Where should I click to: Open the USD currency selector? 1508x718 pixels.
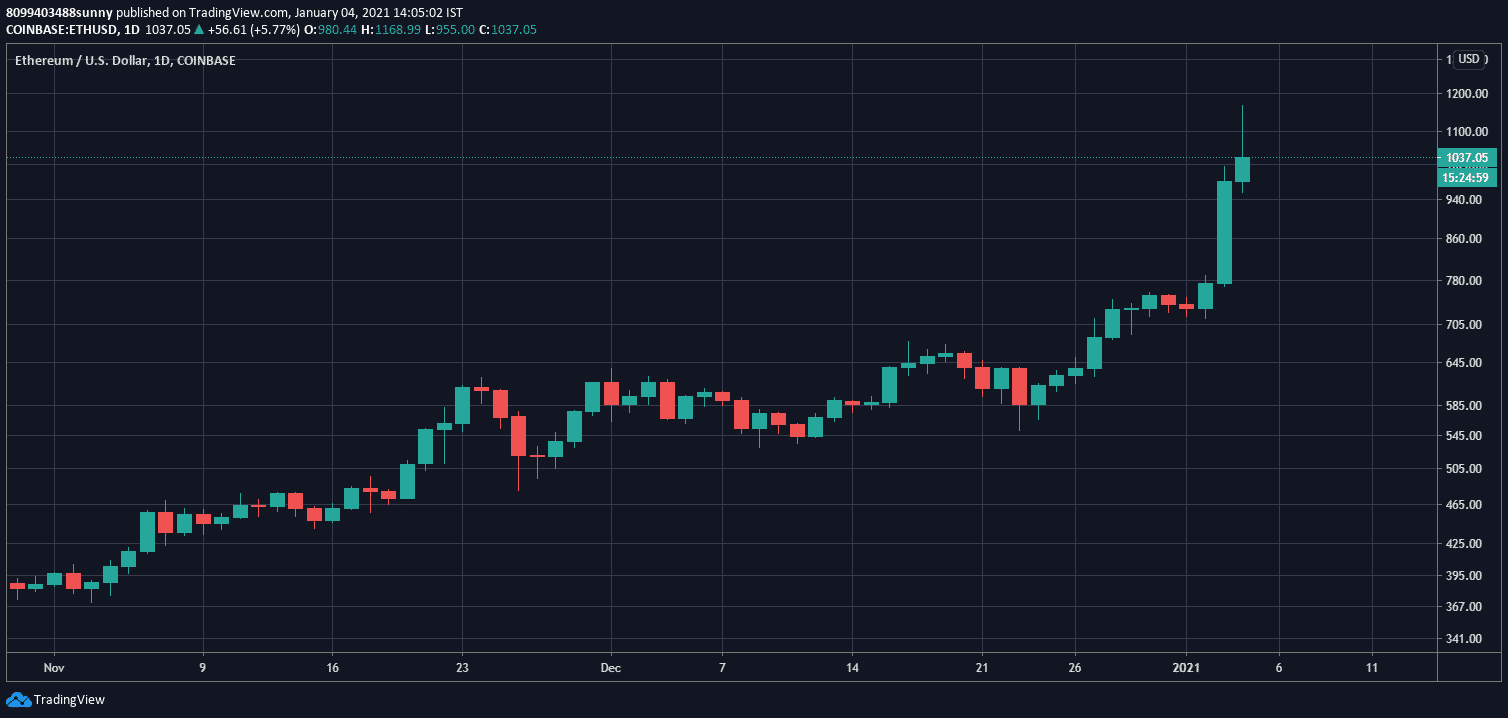click(1468, 59)
